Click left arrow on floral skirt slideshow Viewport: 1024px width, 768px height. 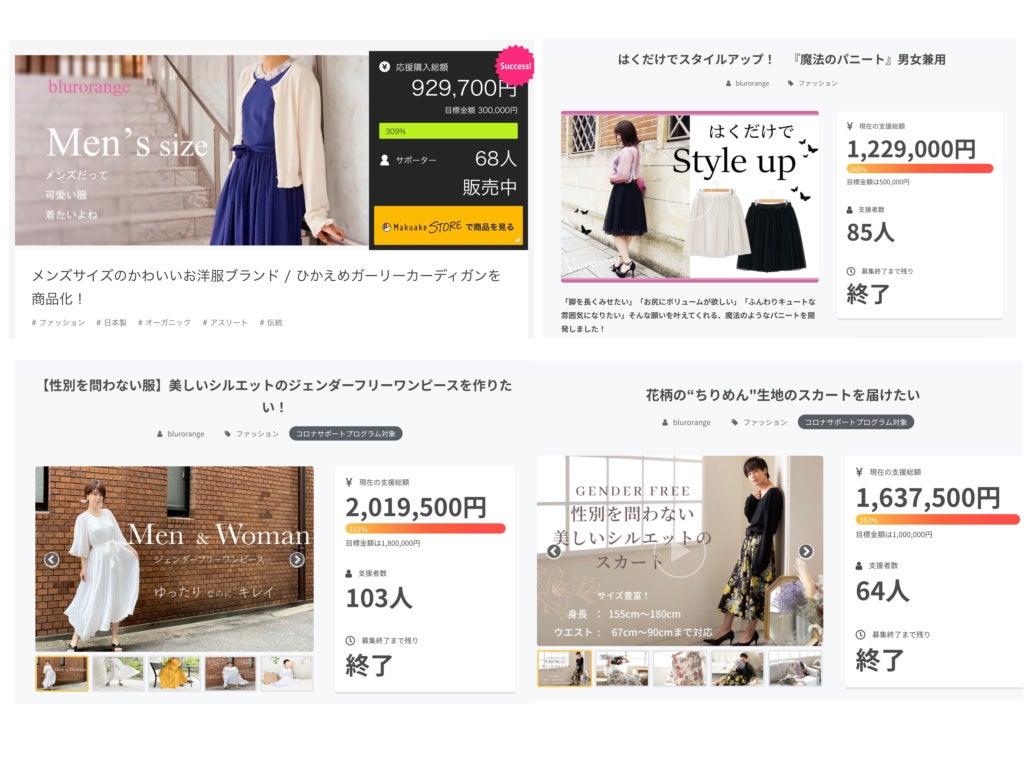pos(553,551)
